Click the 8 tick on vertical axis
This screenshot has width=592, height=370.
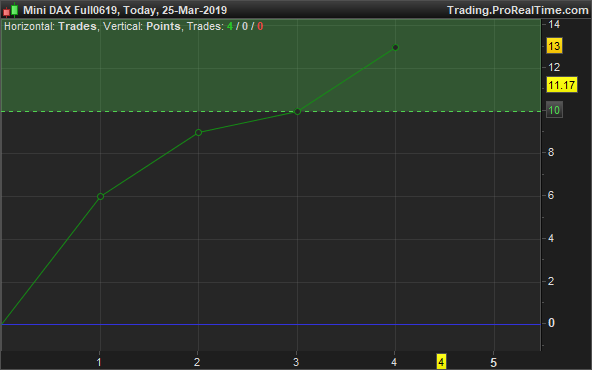click(551, 153)
